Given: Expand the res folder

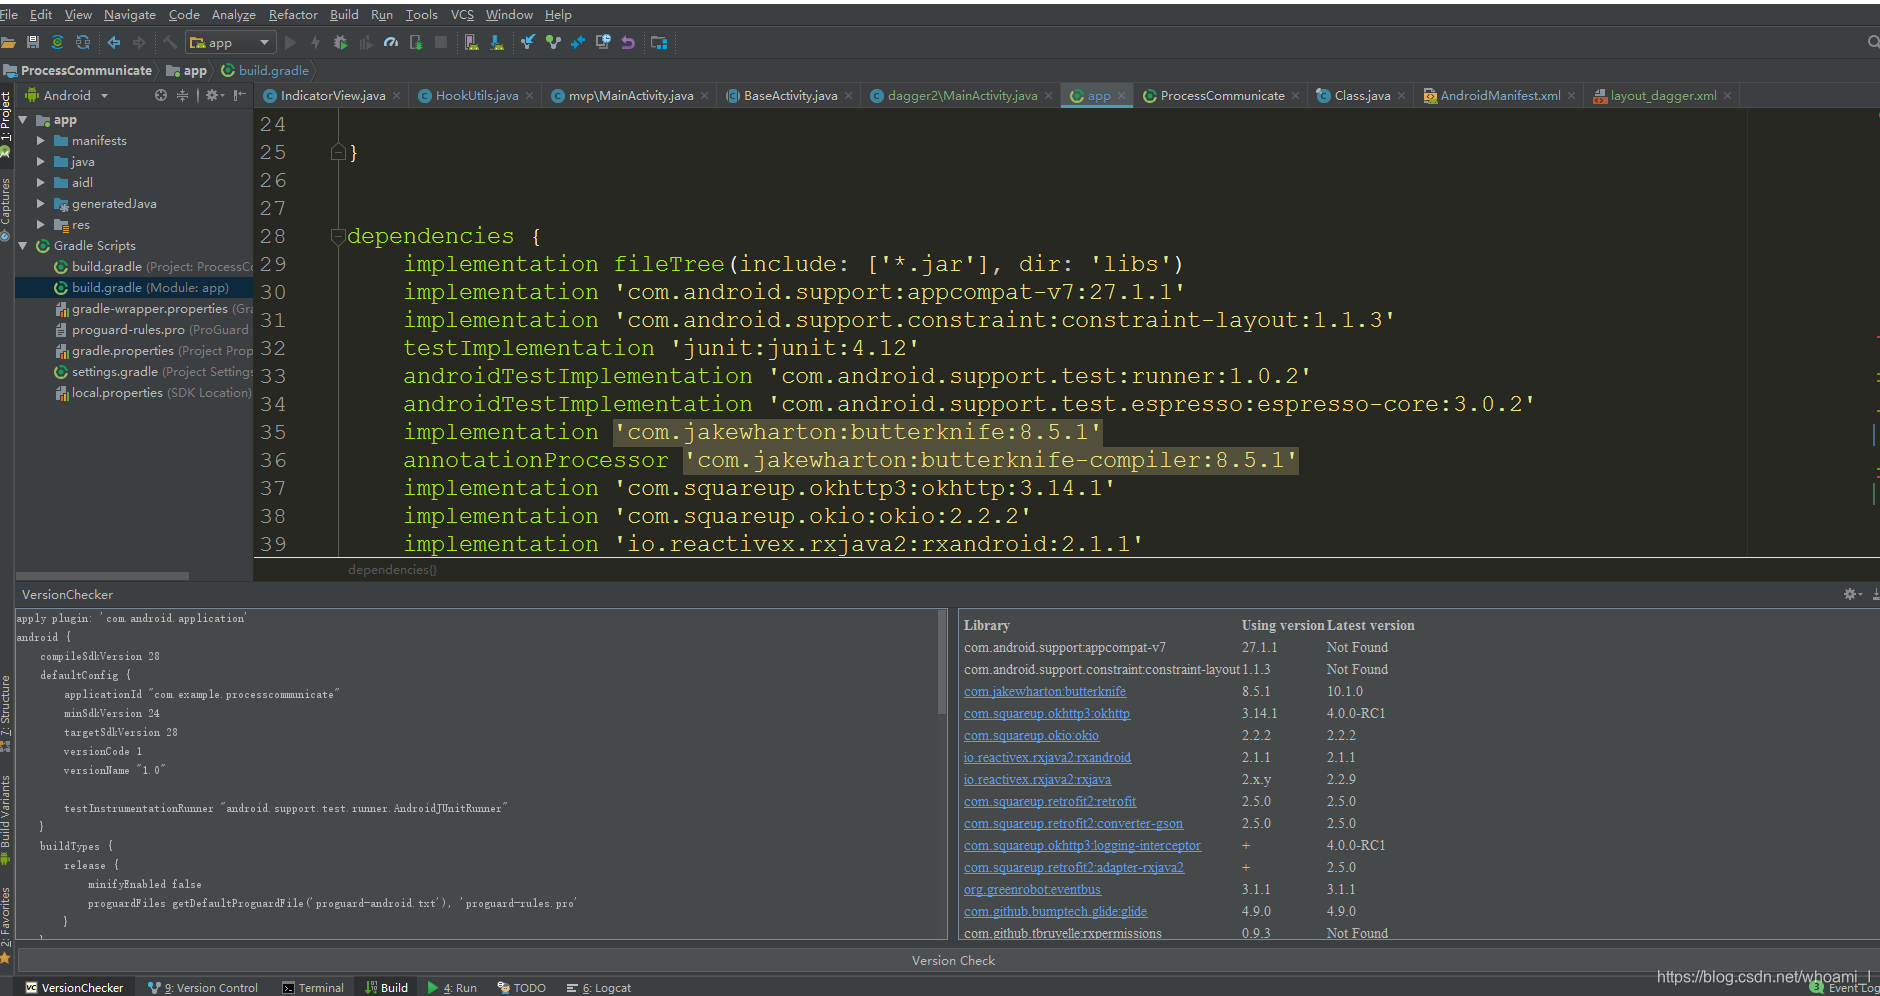Looking at the screenshot, I should pos(41,225).
